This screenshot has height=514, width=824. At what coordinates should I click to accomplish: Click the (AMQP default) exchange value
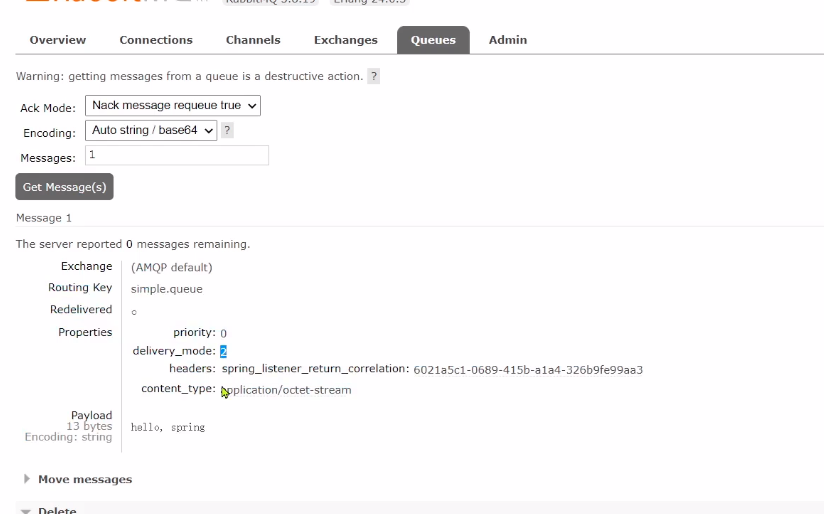[x=172, y=267]
